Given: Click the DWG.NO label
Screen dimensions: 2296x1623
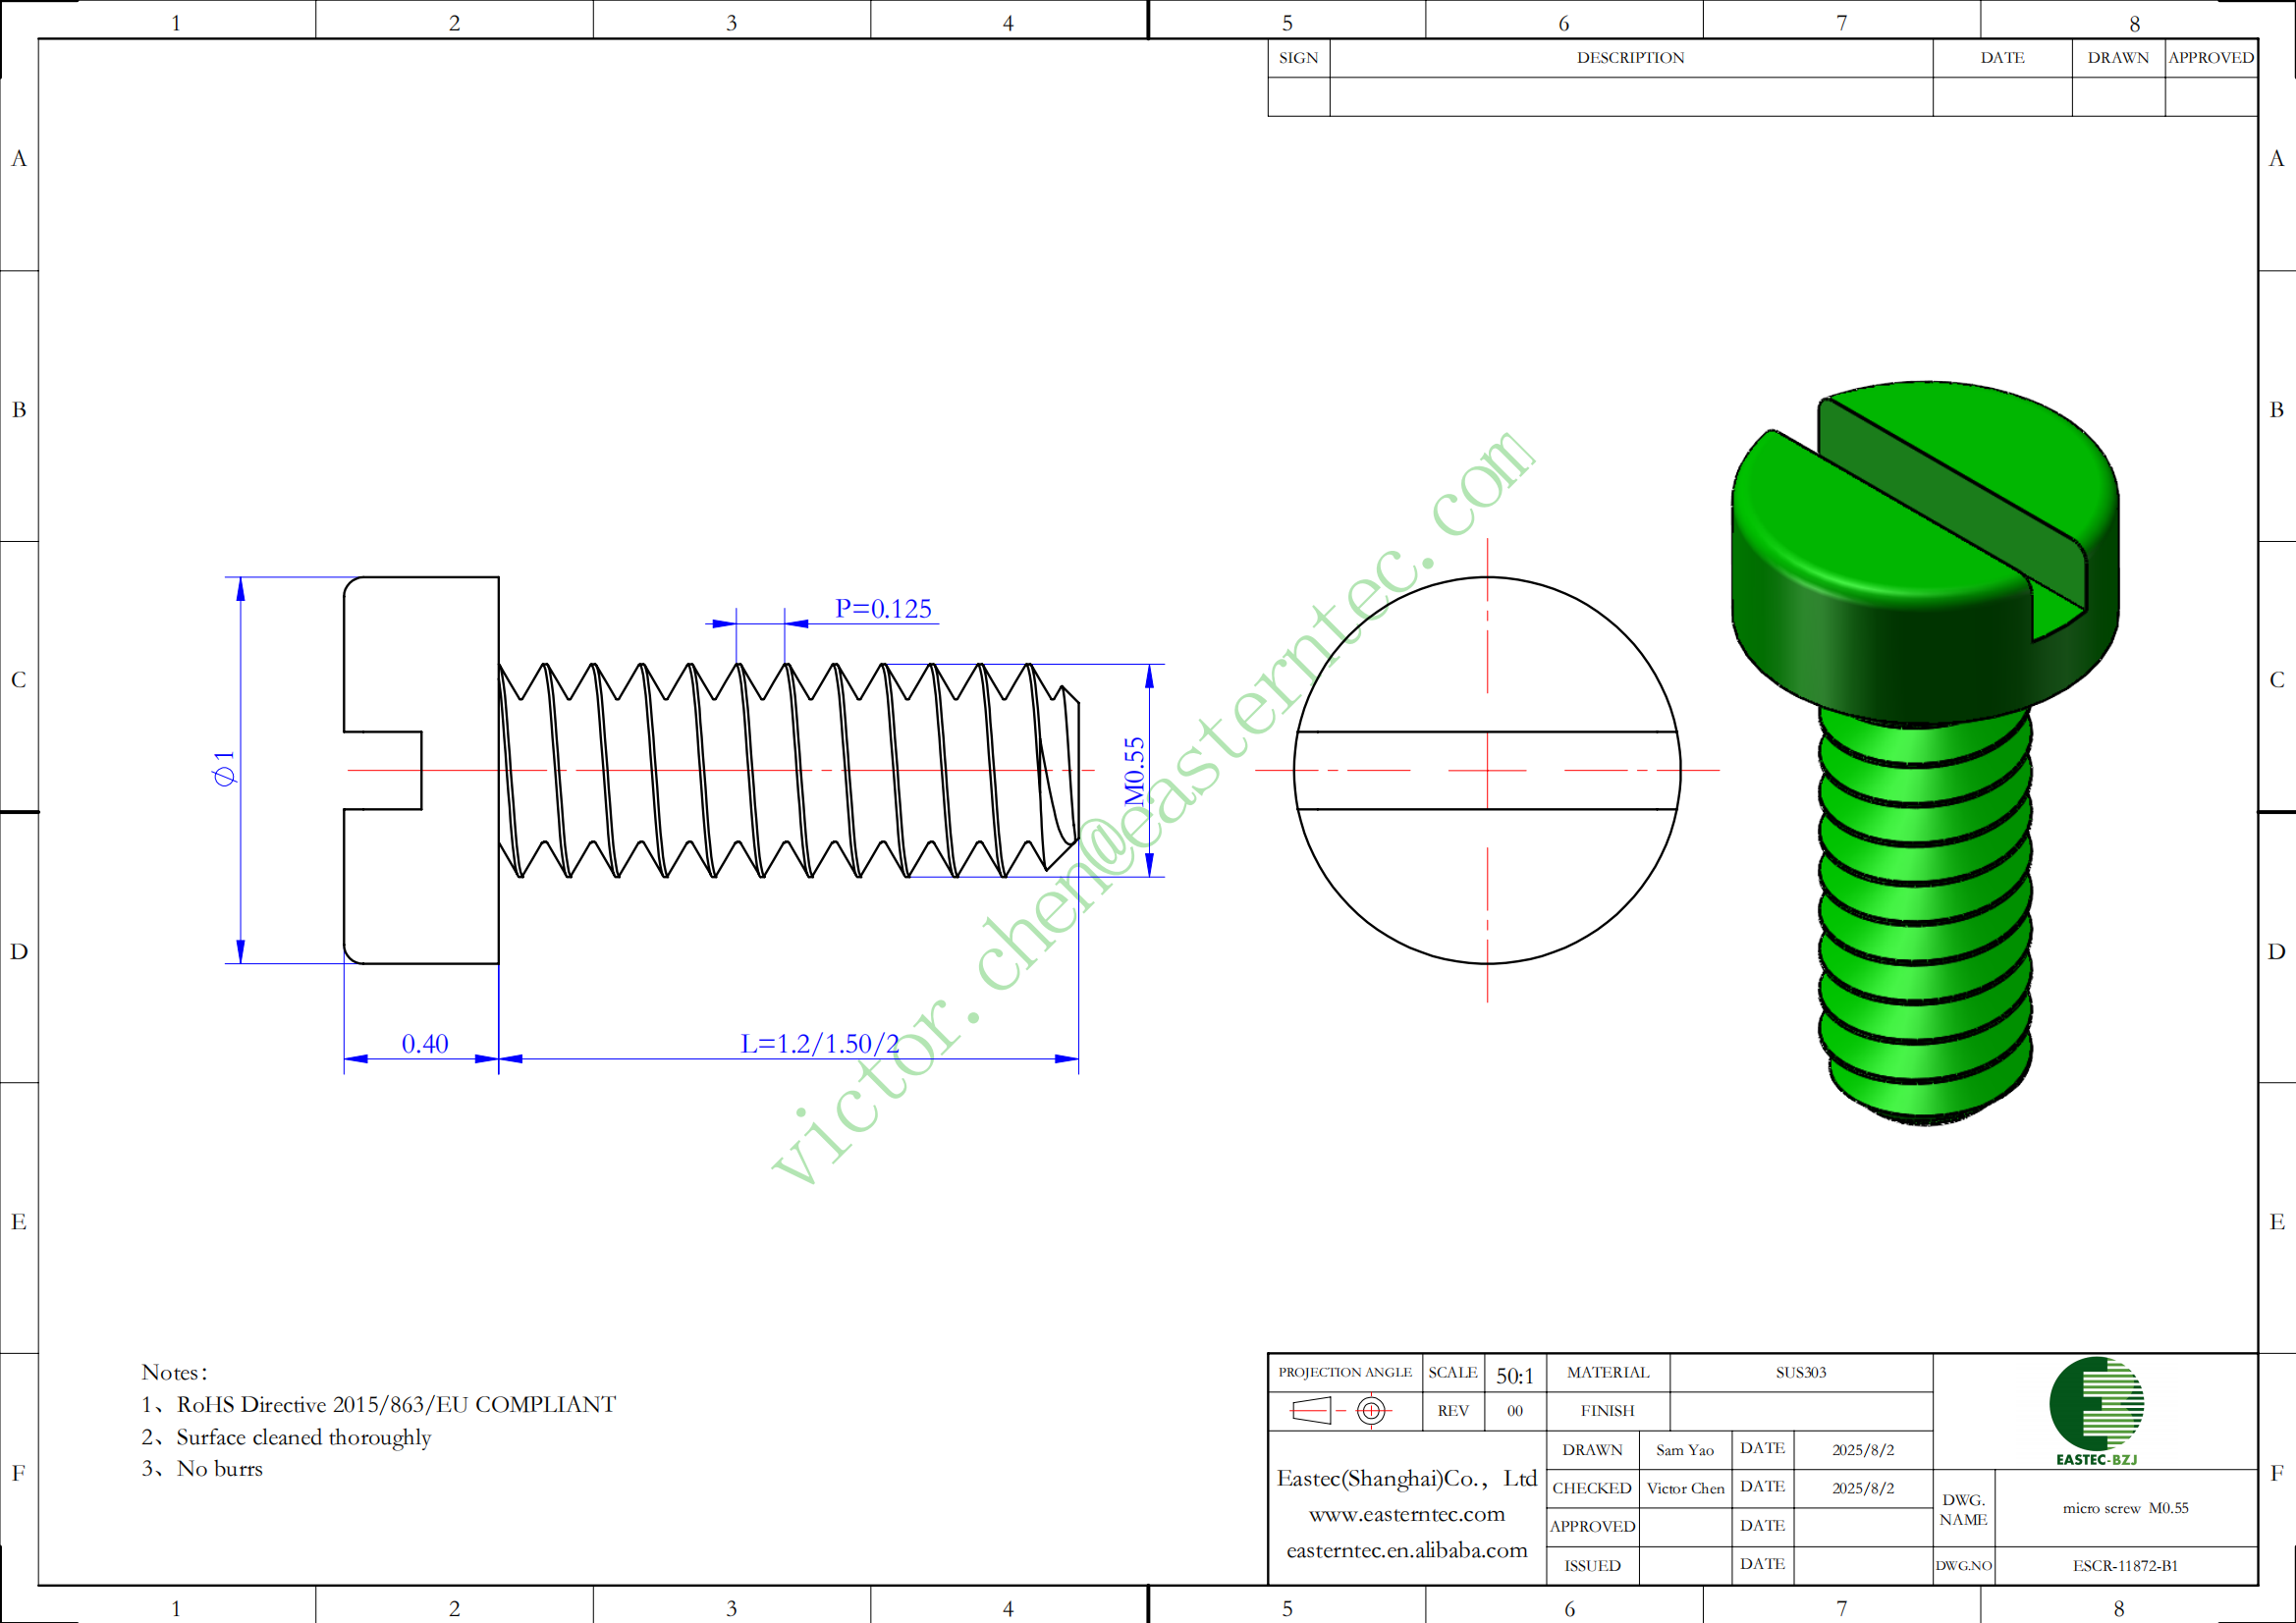Looking at the screenshot, I should [x=1963, y=1566].
